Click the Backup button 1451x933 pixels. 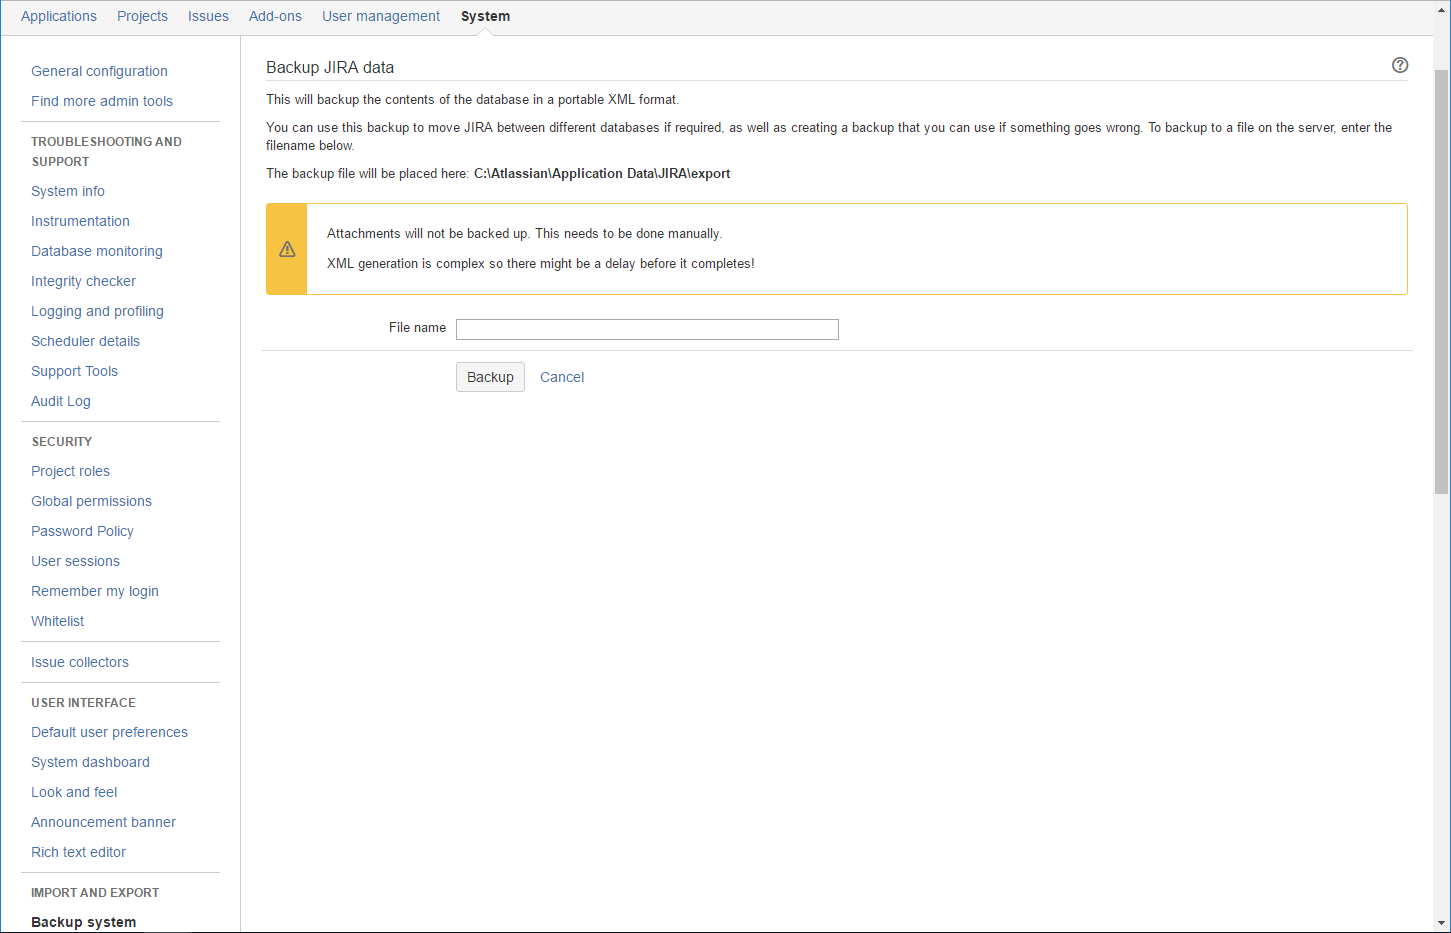click(490, 377)
